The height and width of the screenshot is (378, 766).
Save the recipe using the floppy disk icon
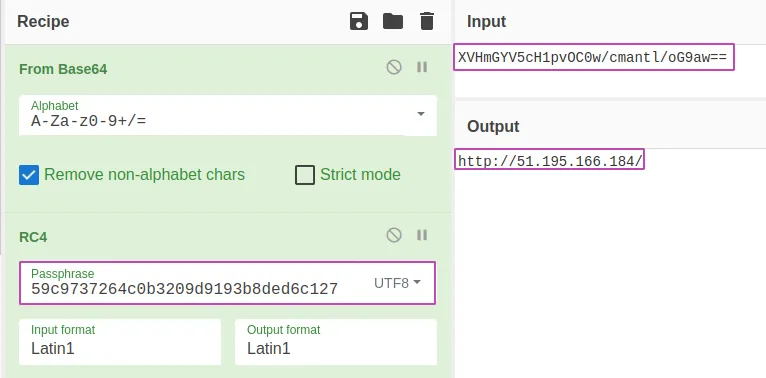[359, 21]
